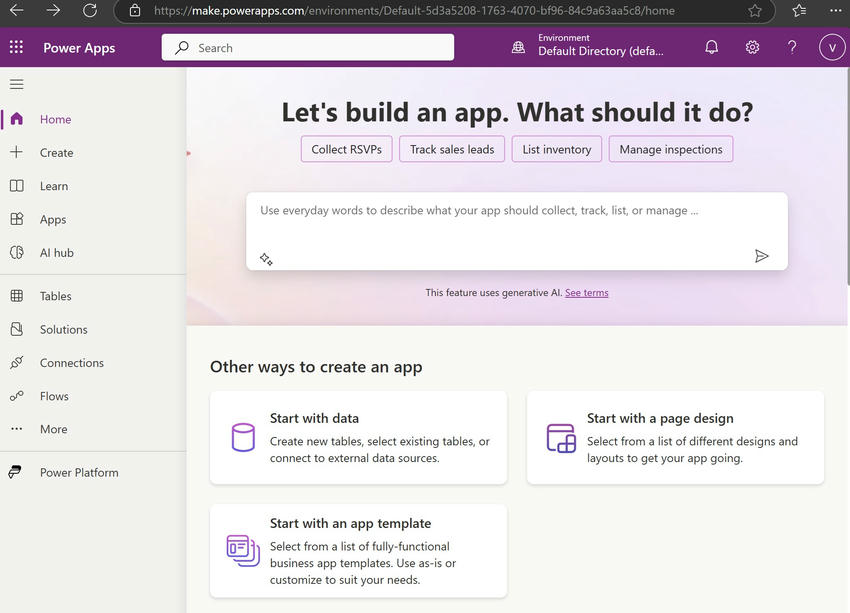Select the Manage inspections suggestion
850x613 pixels.
point(671,149)
